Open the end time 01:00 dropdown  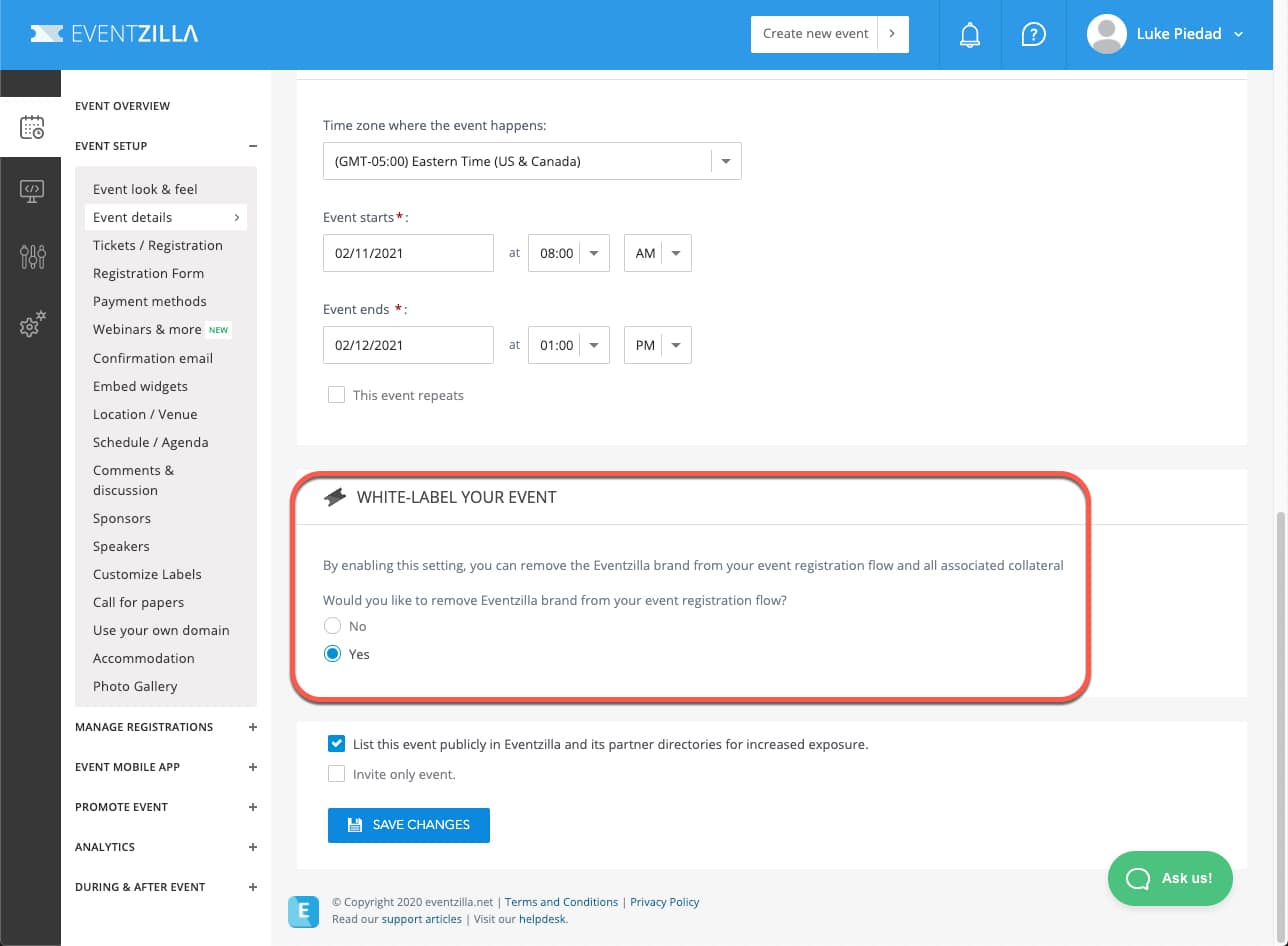(568, 345)
